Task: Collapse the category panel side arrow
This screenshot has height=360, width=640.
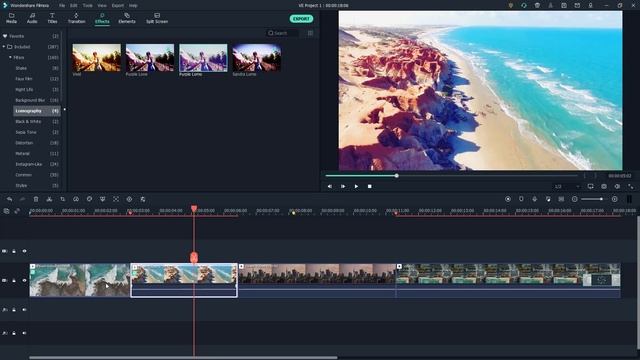Action: (64, 109)
